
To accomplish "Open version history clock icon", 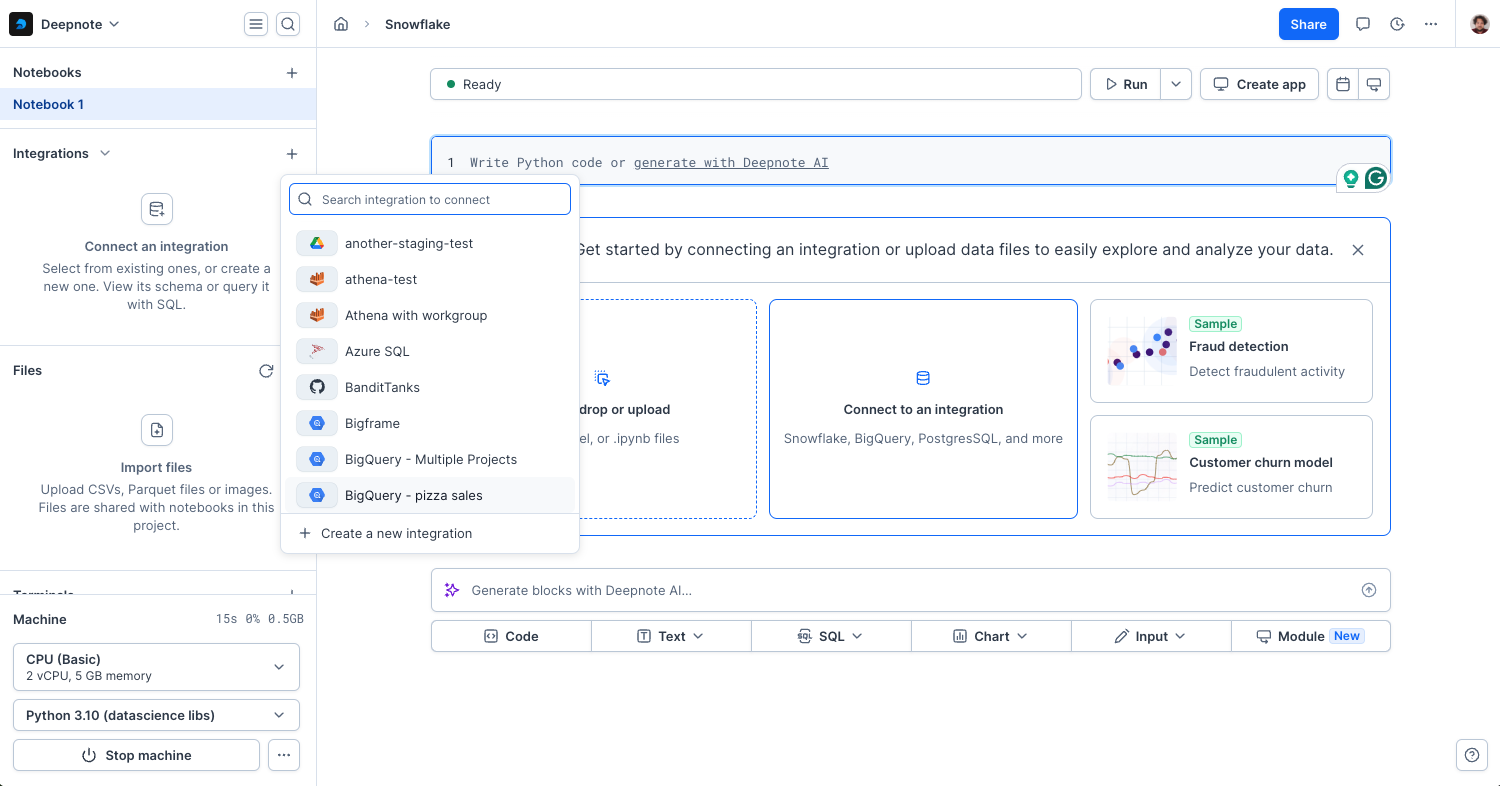I will 1397,24.
